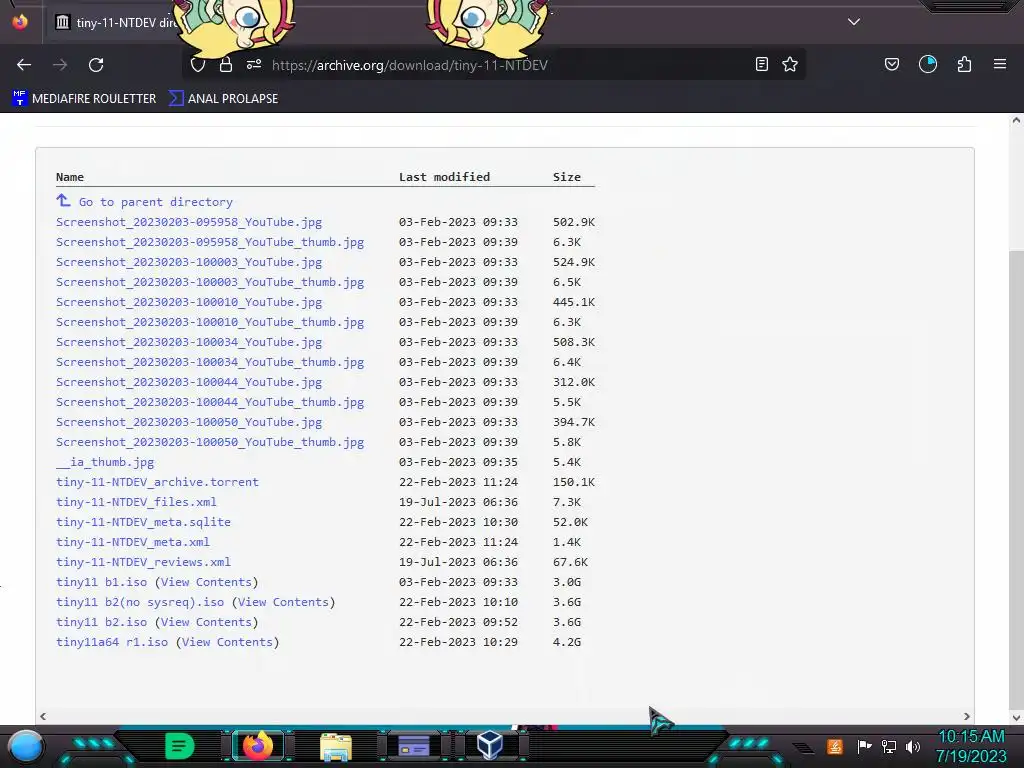Download tiny-11-NTDEV_archive.torrent

pyautogui.click(x=157, y=482)
